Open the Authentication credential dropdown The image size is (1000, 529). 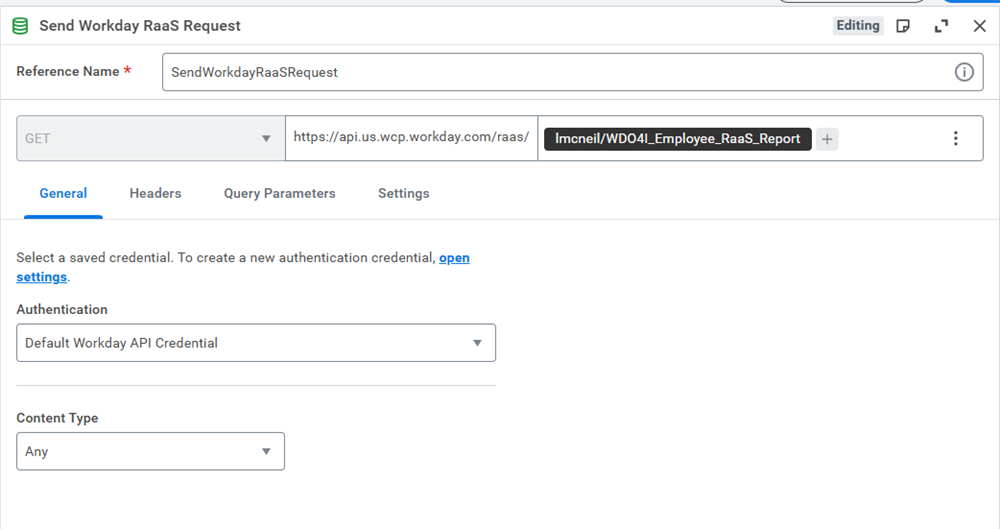pos(256,343)
